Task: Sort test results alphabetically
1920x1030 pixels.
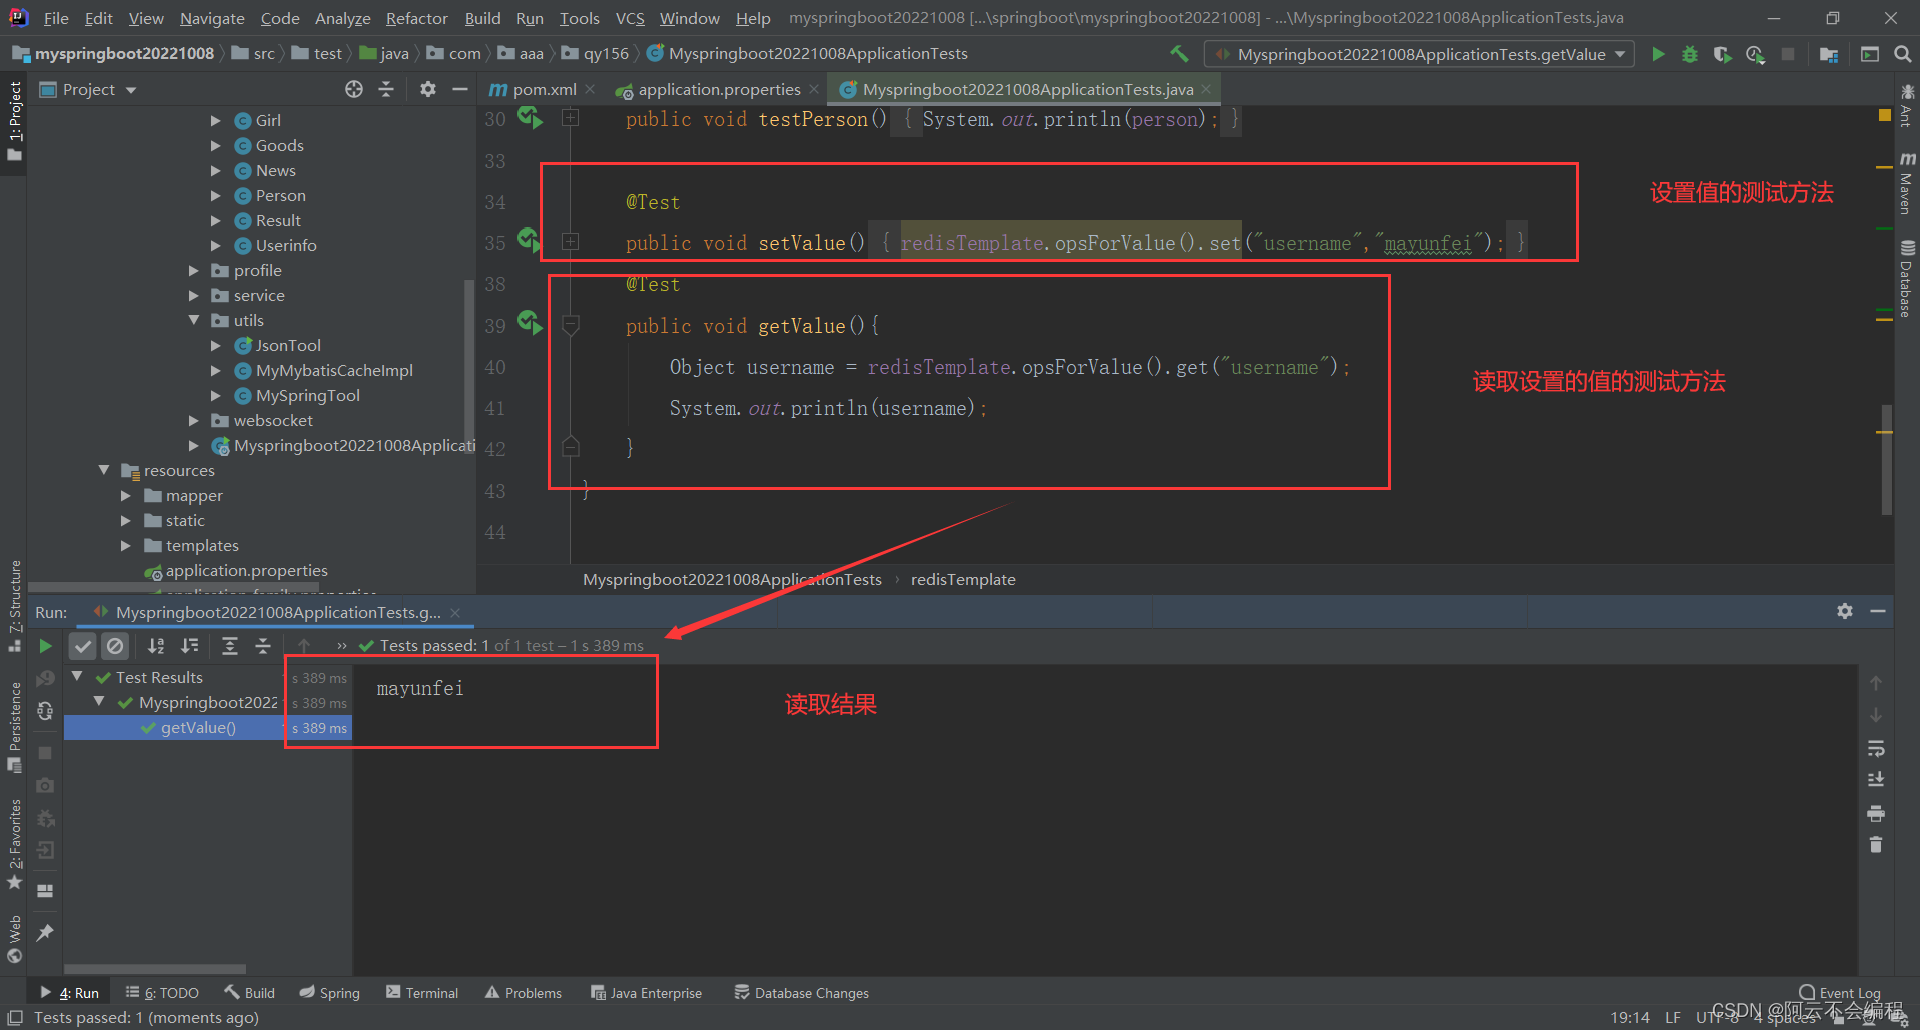Action: pos(156,646)
